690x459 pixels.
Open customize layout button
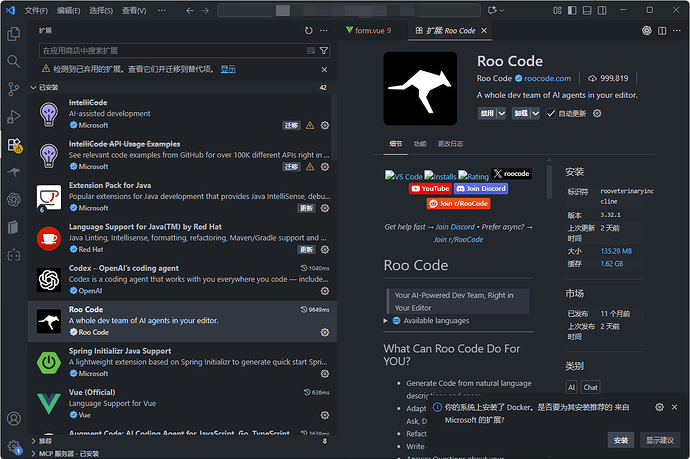pyautogui.click(x=557, y=10)
